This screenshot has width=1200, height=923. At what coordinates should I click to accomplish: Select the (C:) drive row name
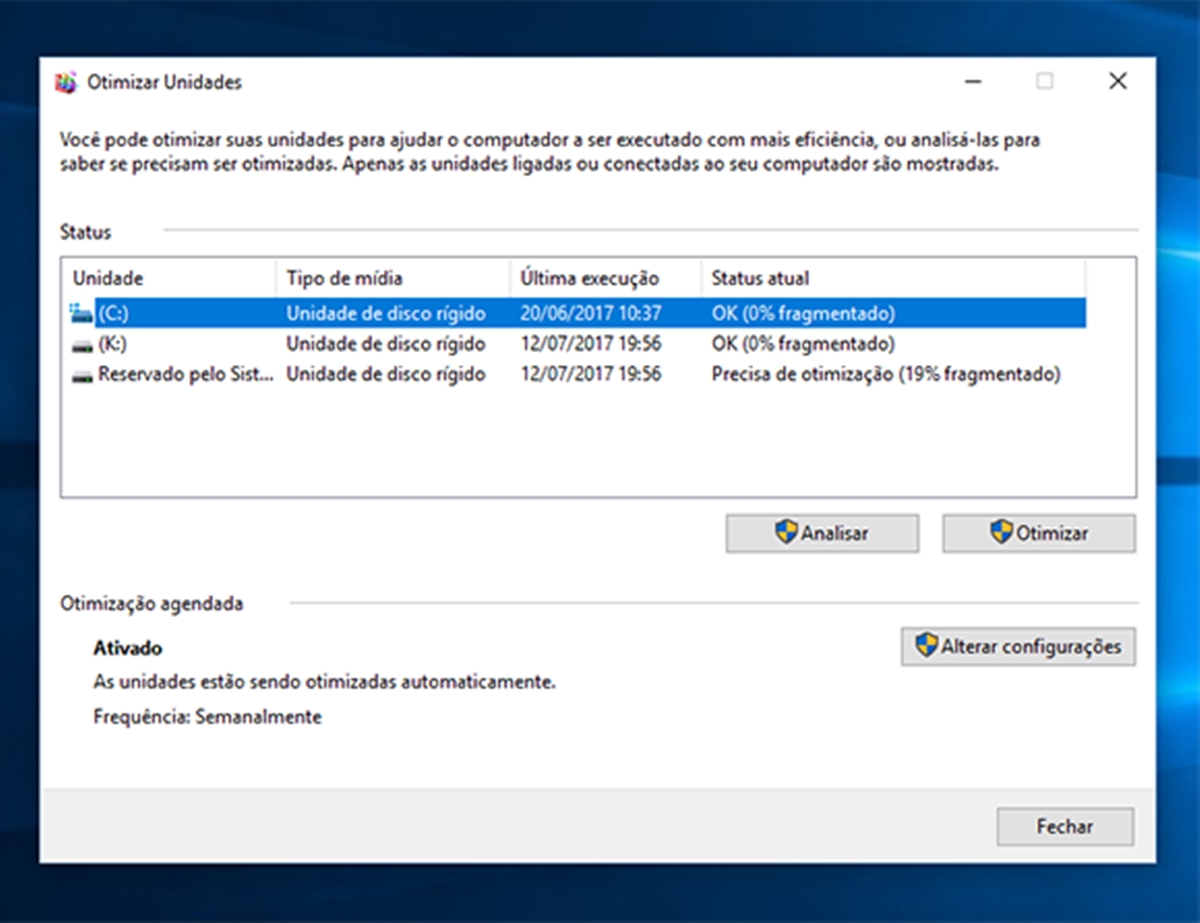tap(113, 313)
